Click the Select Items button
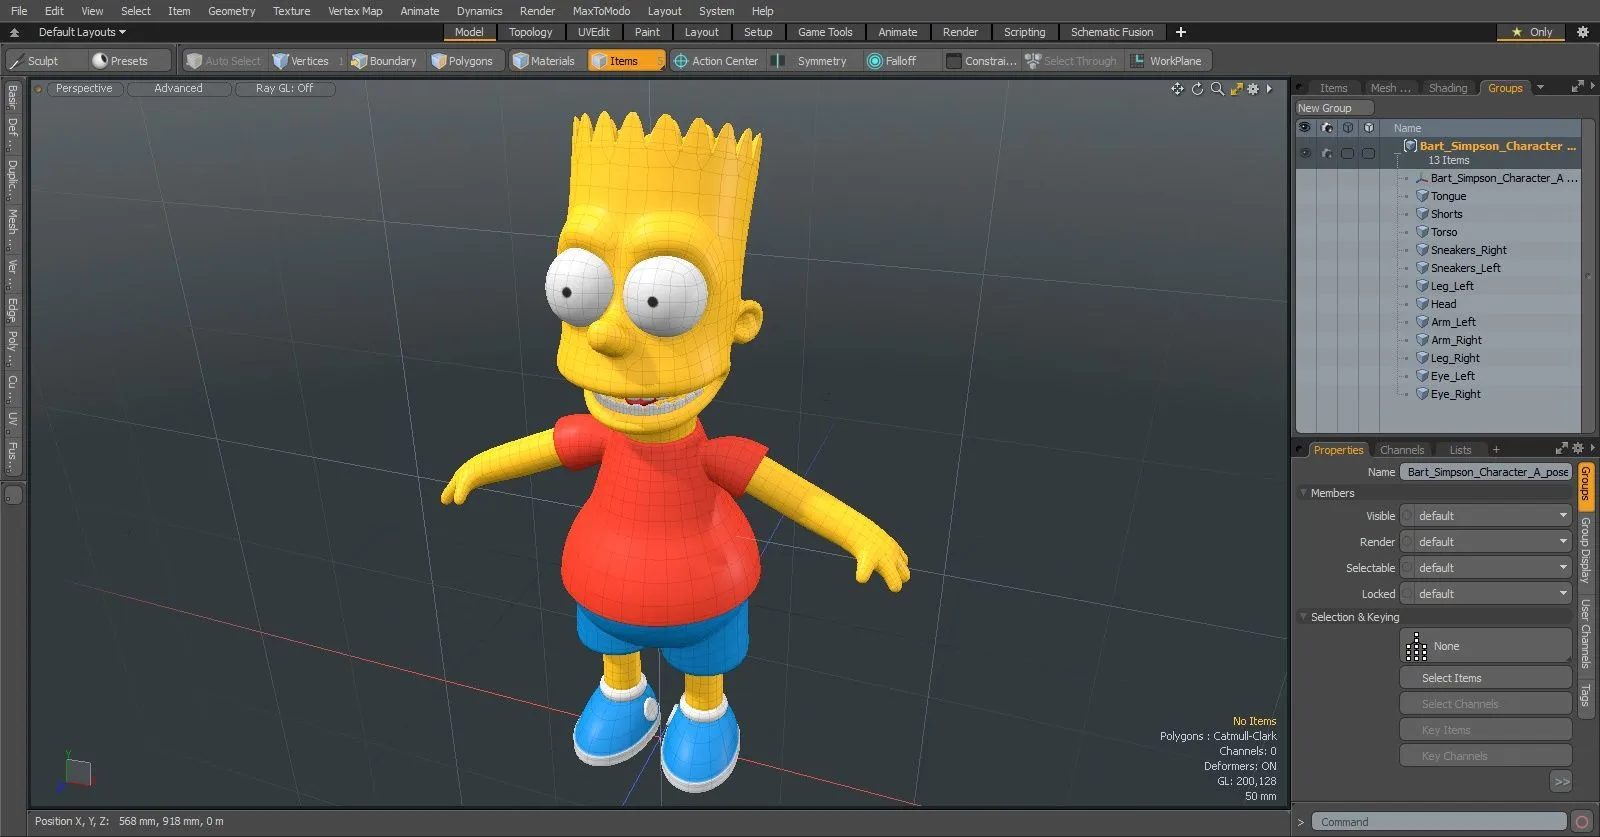The image size is (1600, 837). point(1486,678)
